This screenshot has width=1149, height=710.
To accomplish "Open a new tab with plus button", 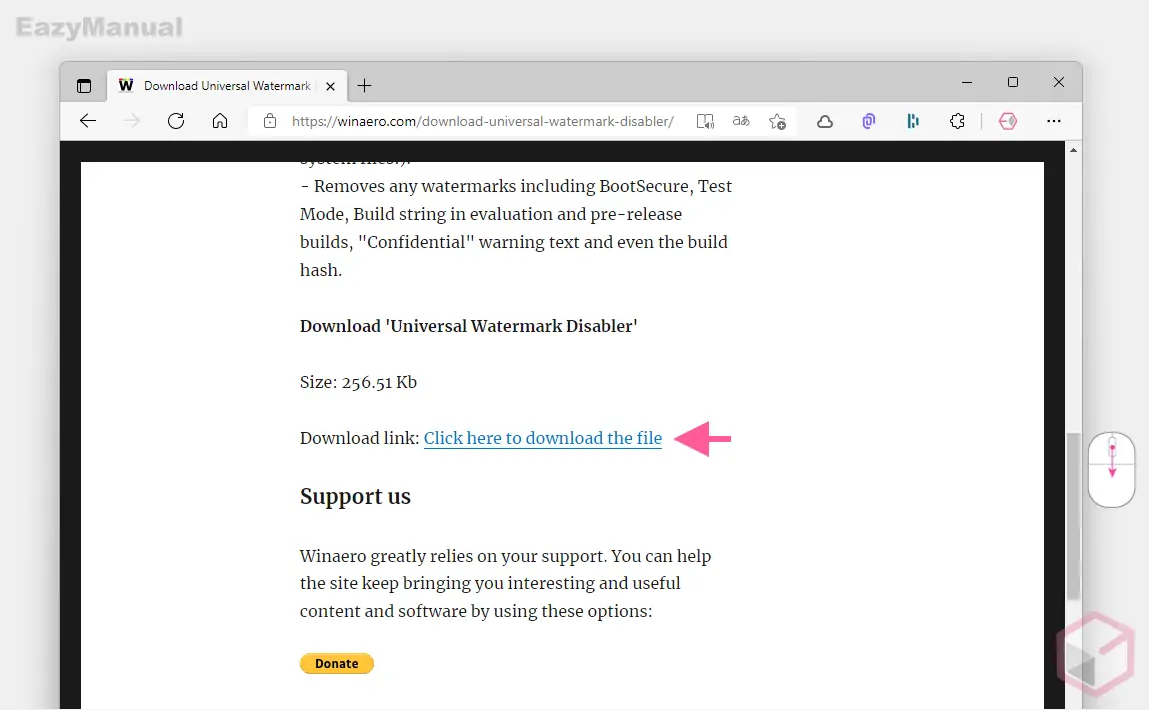I will pos(364,86).
